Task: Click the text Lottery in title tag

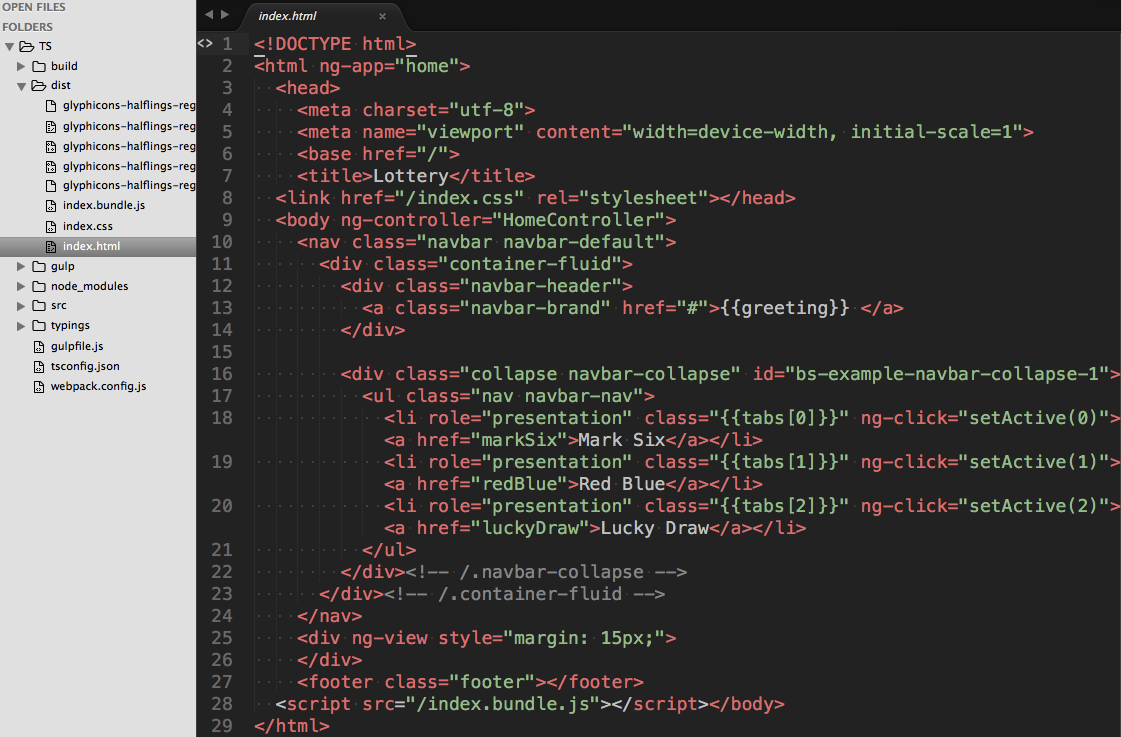Action: click(x=410, y=176)
